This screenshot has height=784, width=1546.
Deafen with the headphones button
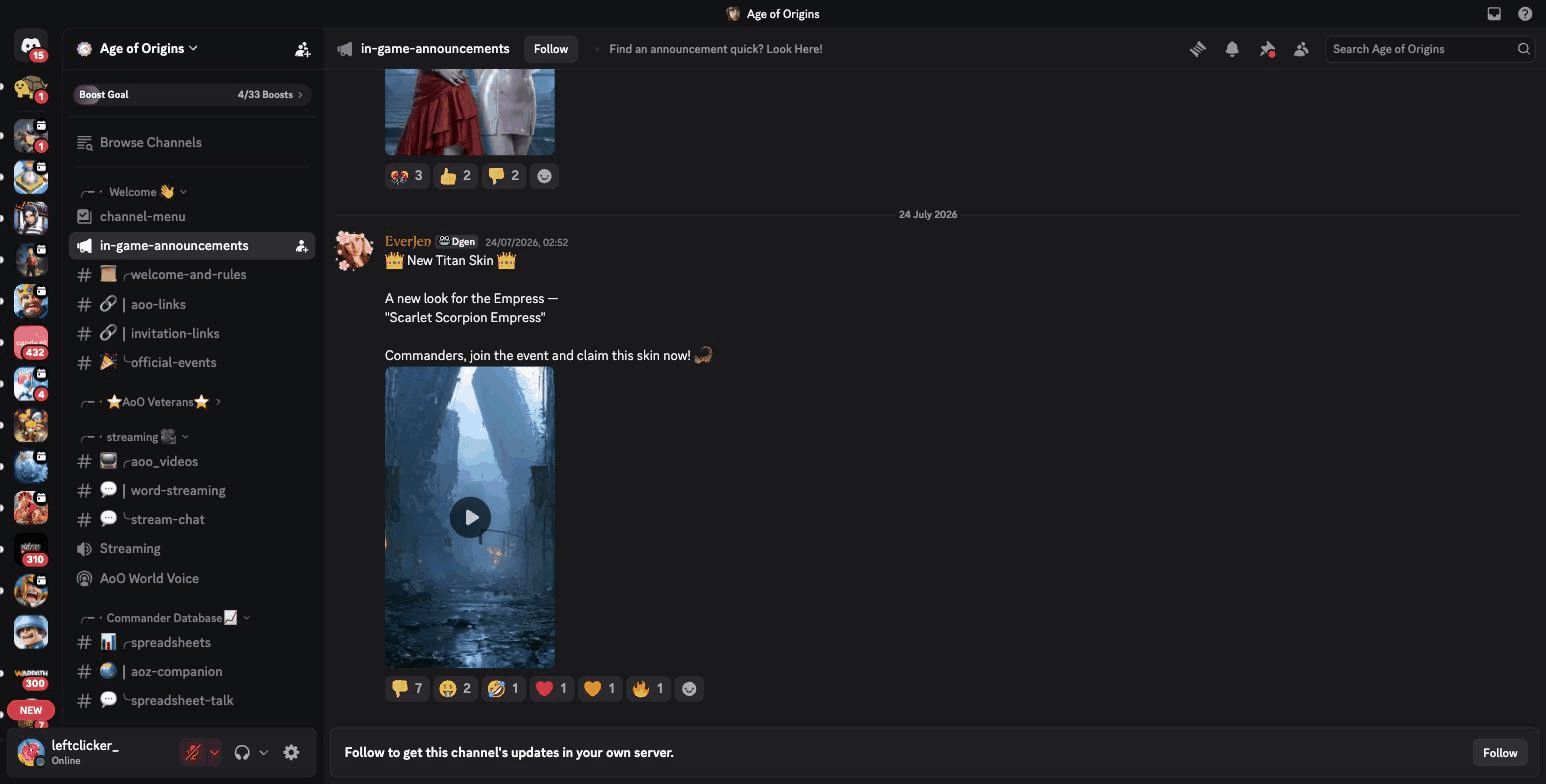[x=242, y=753]
